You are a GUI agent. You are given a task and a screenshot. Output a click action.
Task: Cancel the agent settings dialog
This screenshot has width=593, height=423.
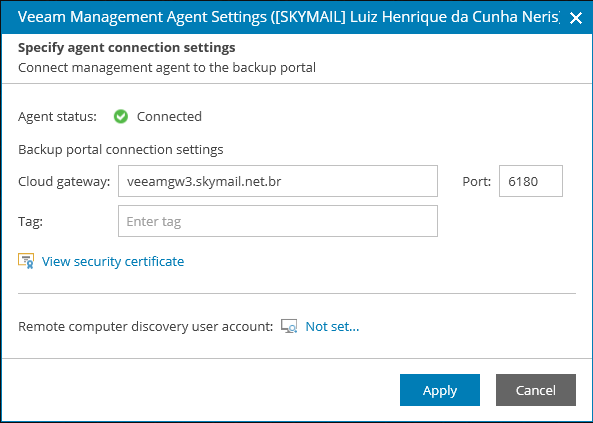click(536, 390)
